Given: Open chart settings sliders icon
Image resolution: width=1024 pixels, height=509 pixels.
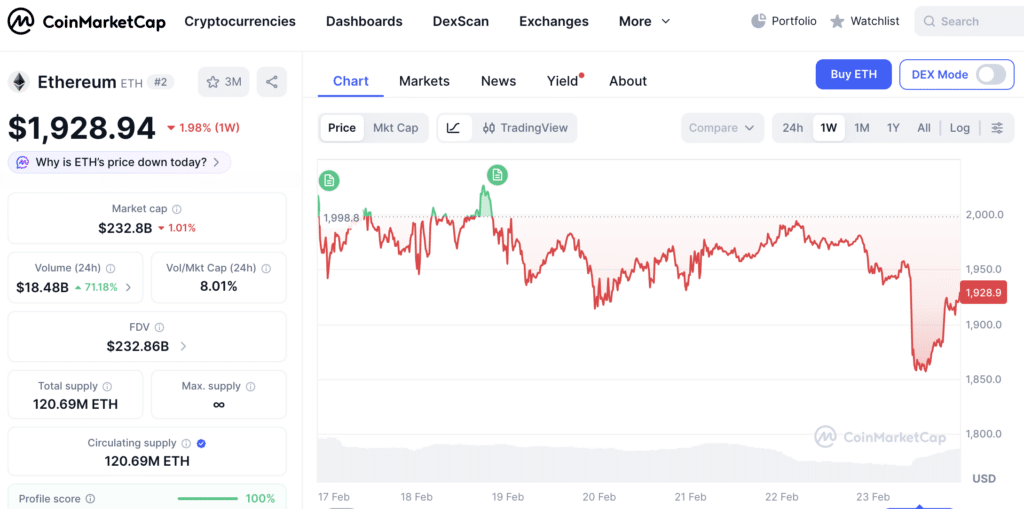Looking at the screenshot, I should [997, 128].
